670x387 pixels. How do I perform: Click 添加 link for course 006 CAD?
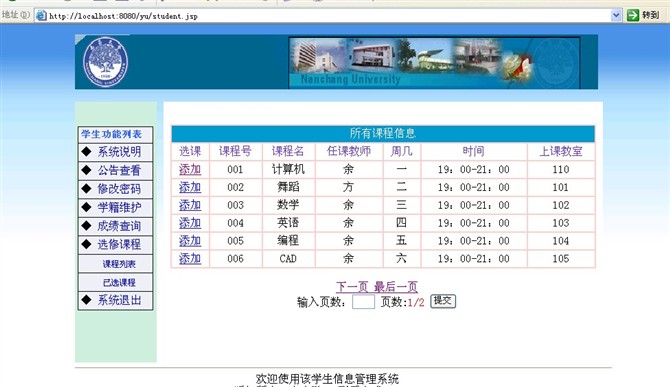tap(190, 258)
